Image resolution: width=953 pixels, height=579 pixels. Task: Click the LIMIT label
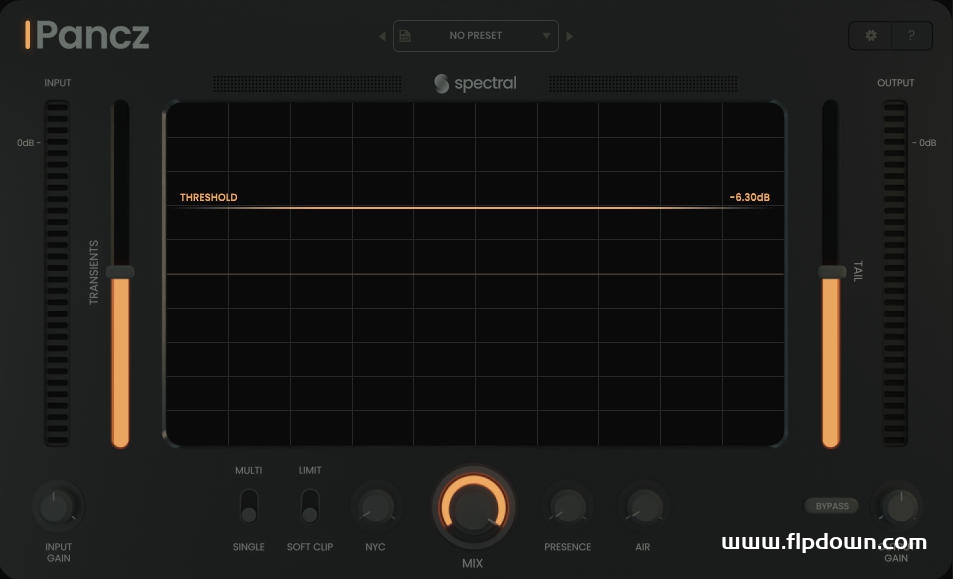310,470
